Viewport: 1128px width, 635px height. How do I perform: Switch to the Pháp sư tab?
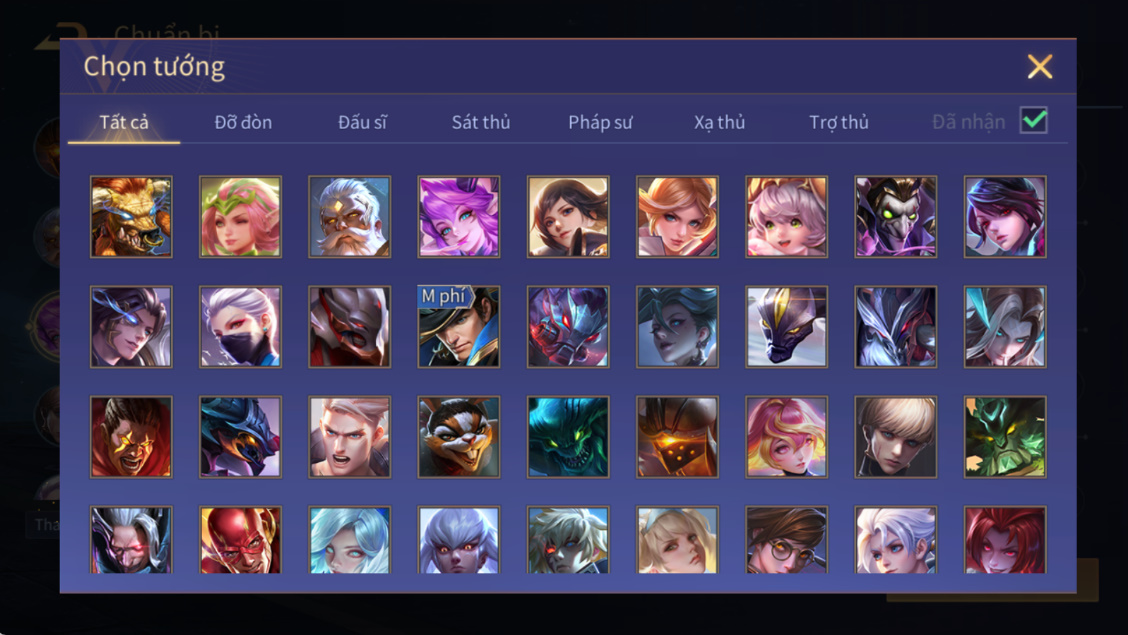click(601, 122)
